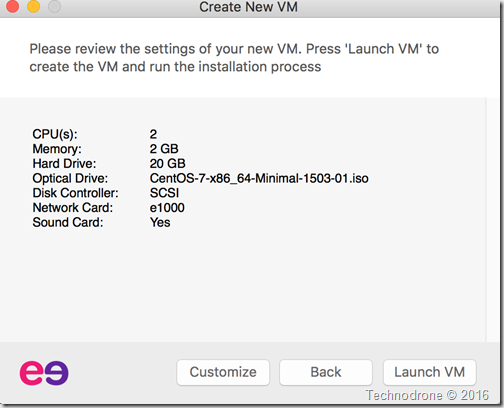Click the Sound Card Yes value
Screen dimensions: 504x408
tap(160, 222)
